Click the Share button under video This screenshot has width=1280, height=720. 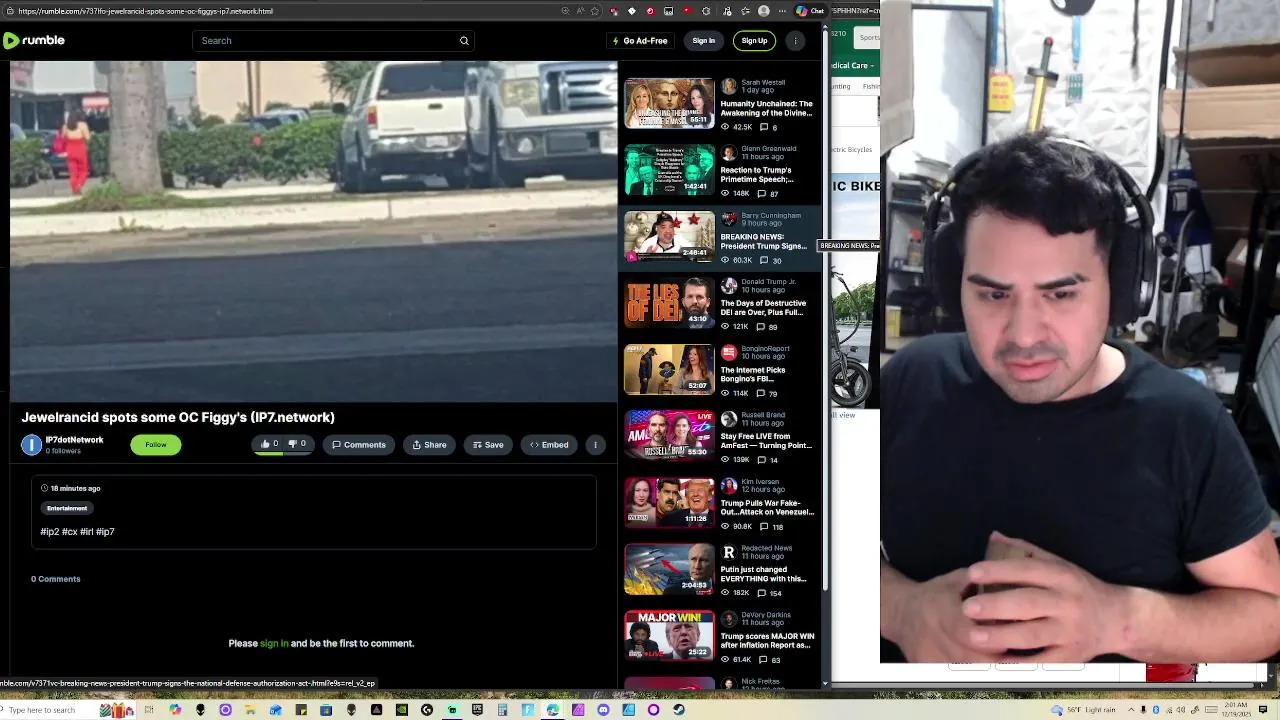[x=429, y=445]
